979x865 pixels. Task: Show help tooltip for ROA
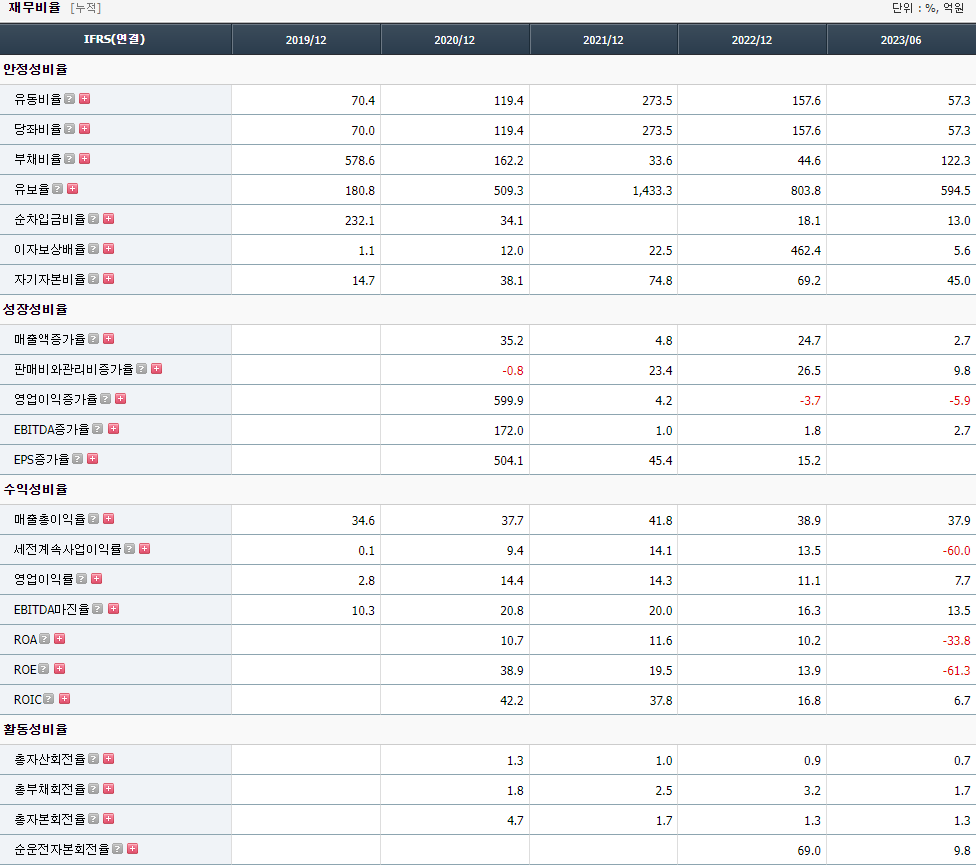(x=44, y=638)
